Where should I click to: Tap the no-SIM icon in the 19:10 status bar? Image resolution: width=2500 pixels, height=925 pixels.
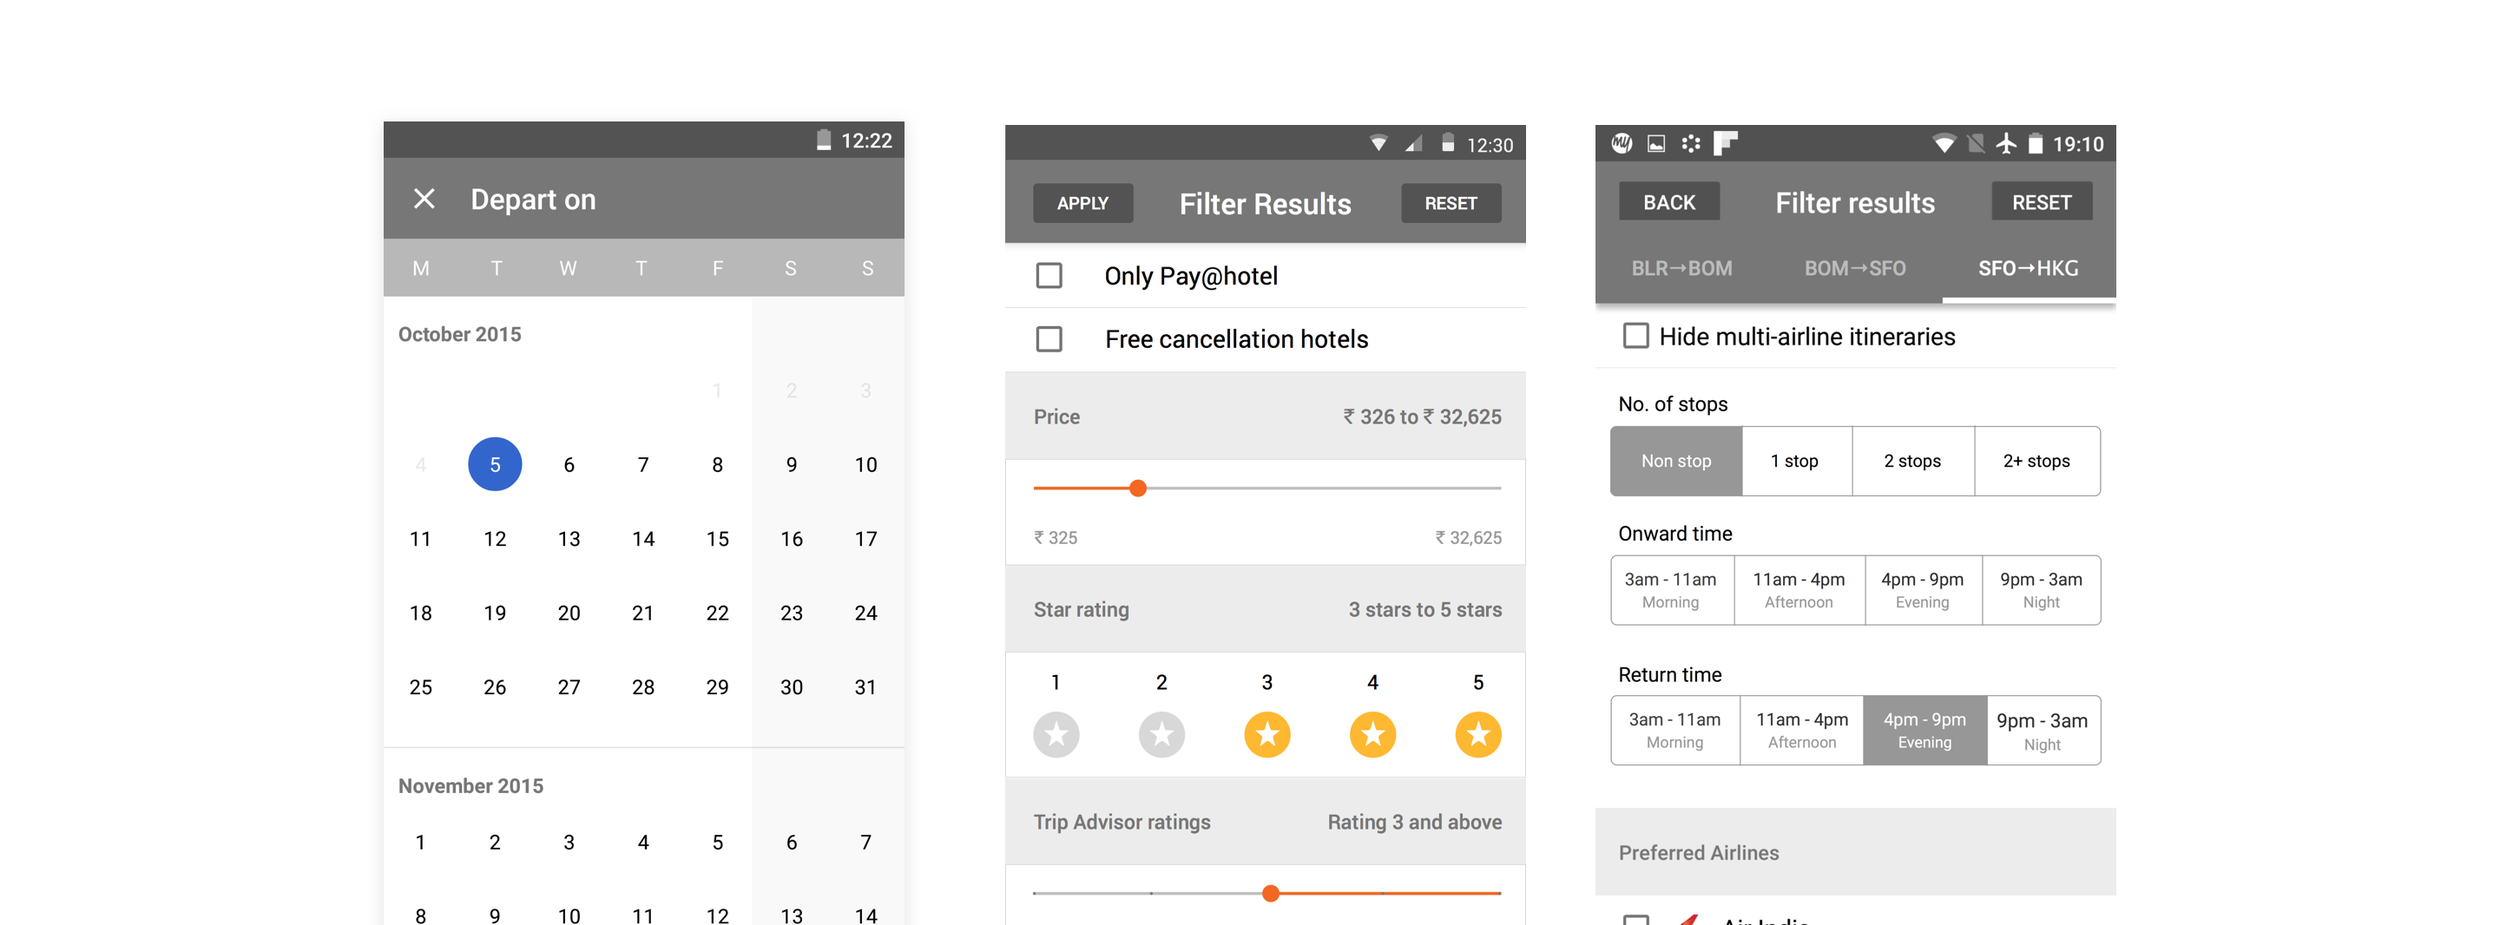[x=1976, y=144]
